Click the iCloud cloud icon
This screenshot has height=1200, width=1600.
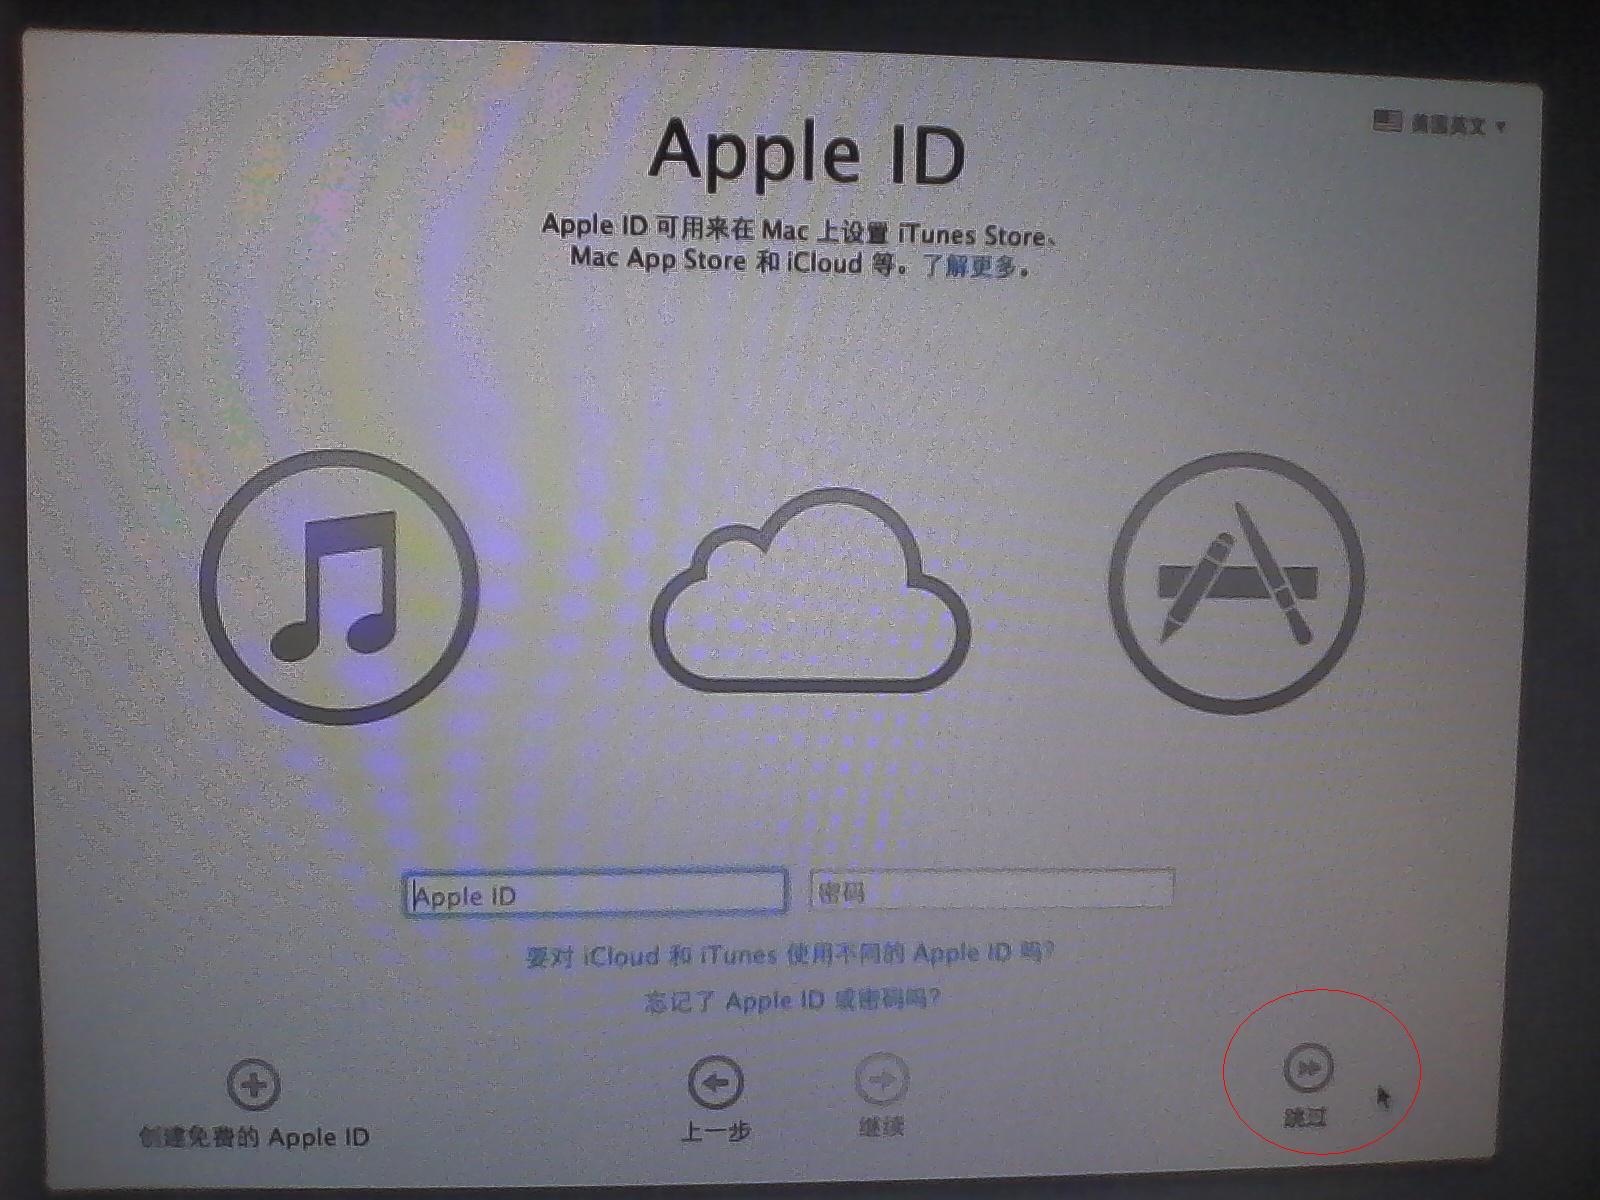point(809,591)
